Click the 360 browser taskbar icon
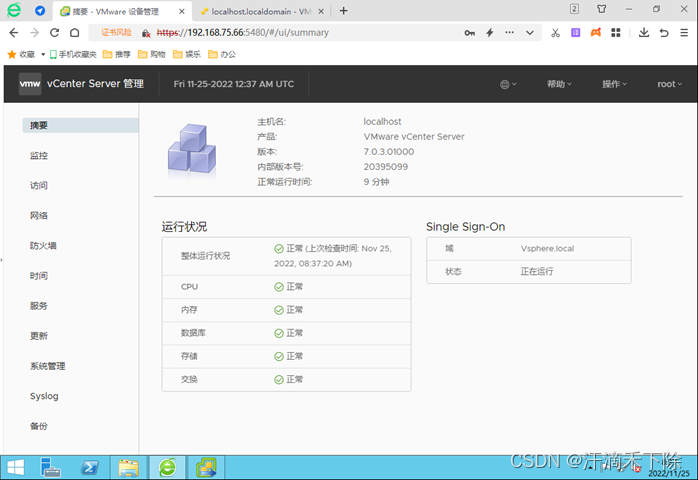698x480 pixels. point(167,468)
